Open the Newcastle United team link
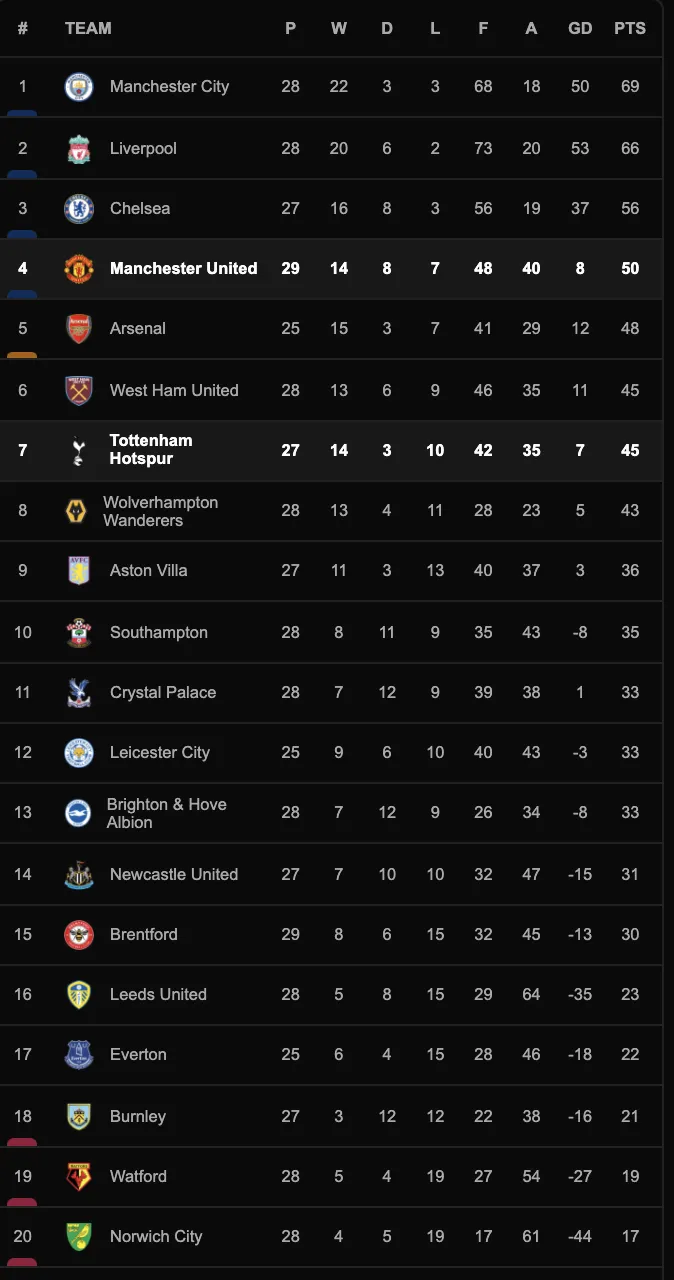 (174, 874)
